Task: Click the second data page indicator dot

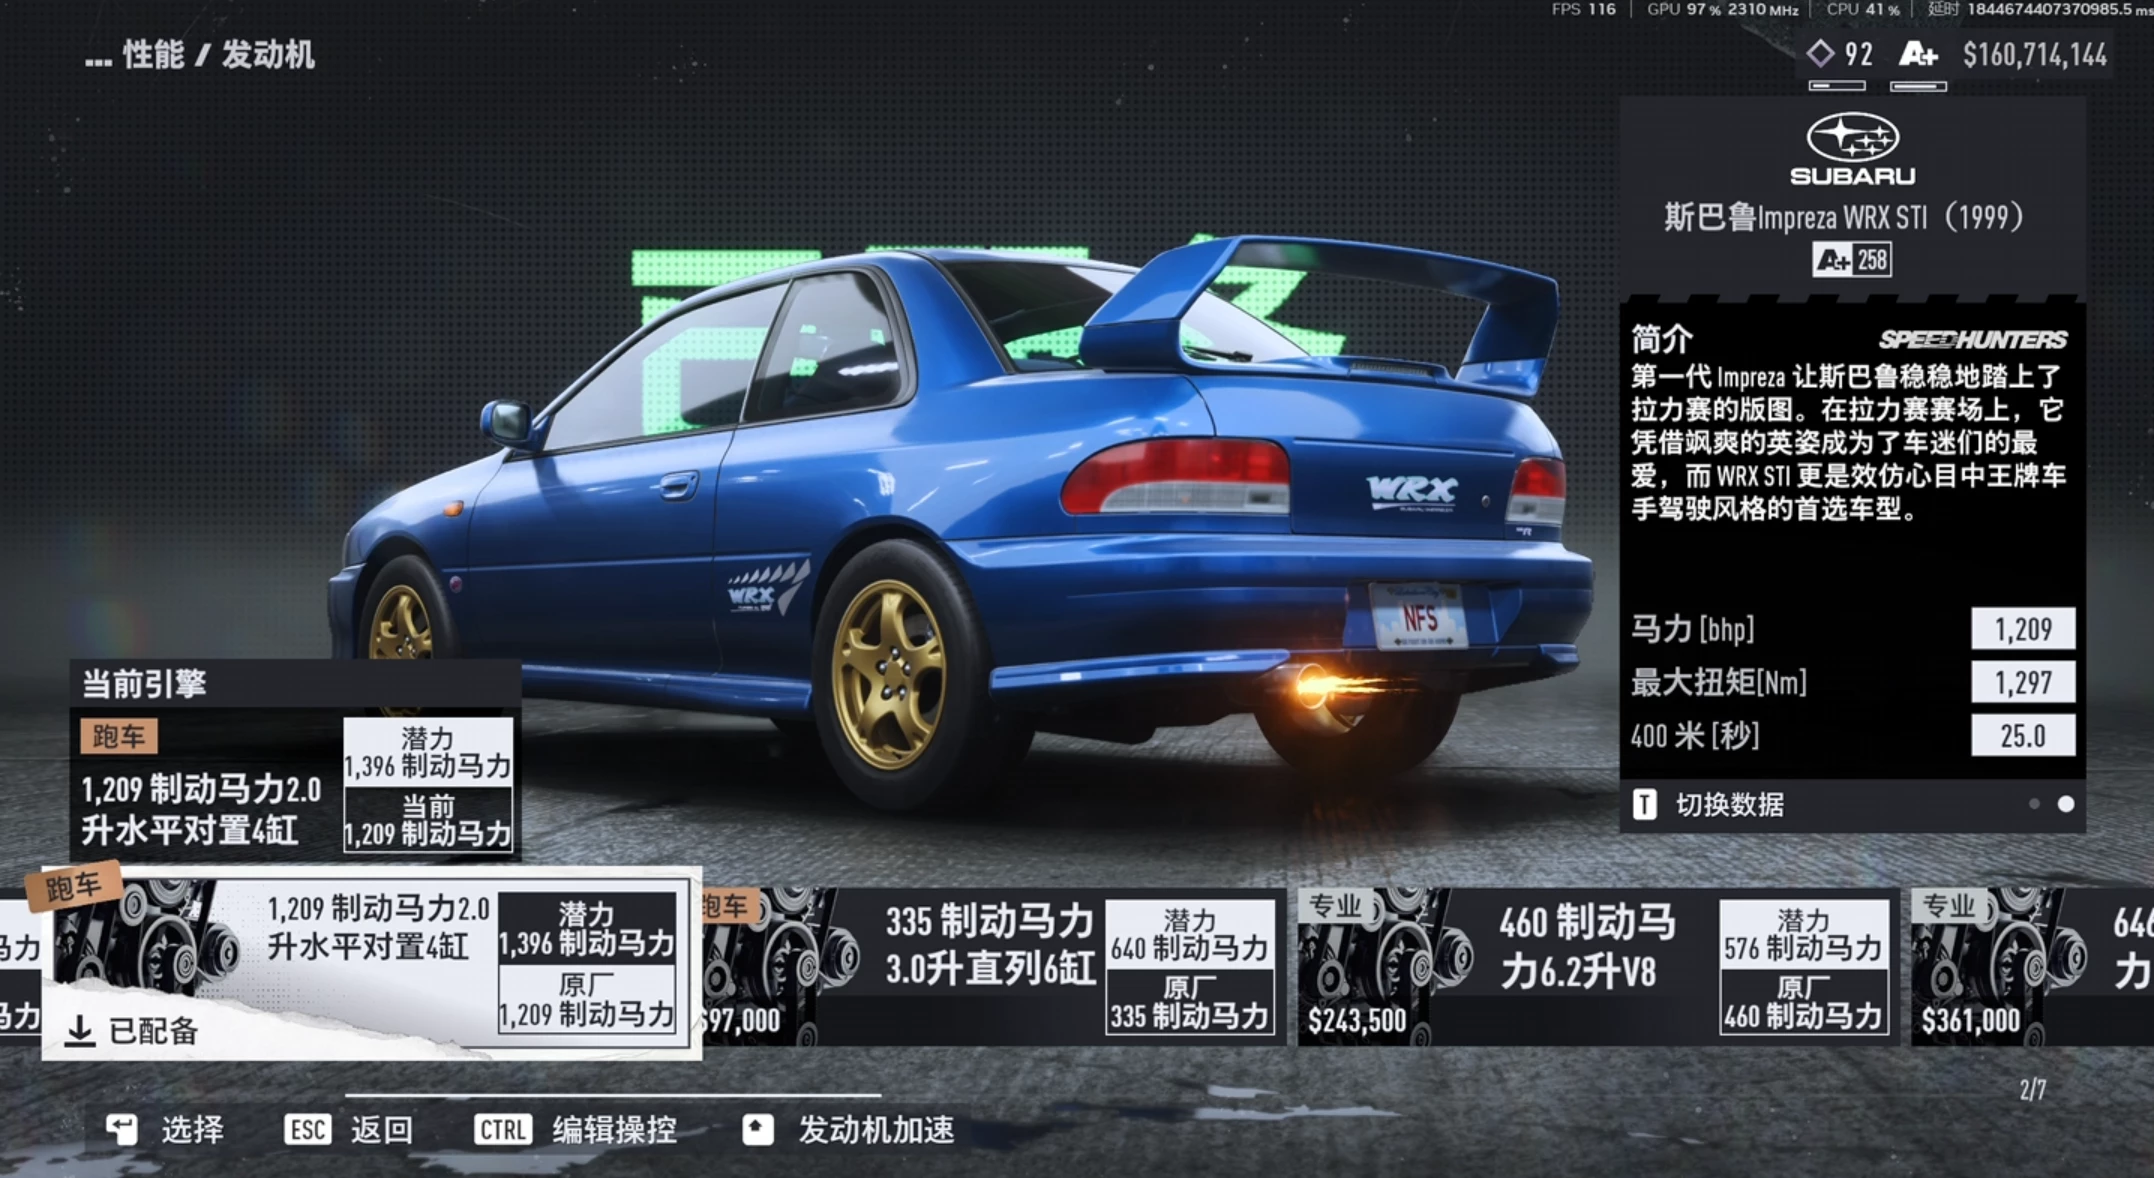Action: pyautogui.click(x=2066, y=804)
